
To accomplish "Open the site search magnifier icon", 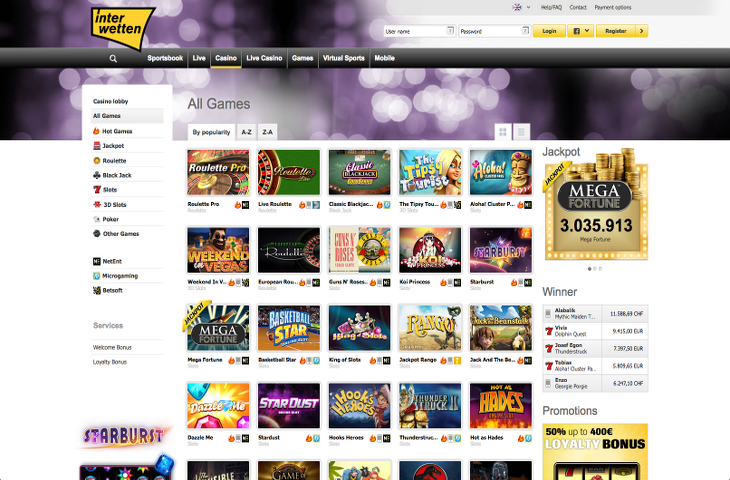I will 113,59.
